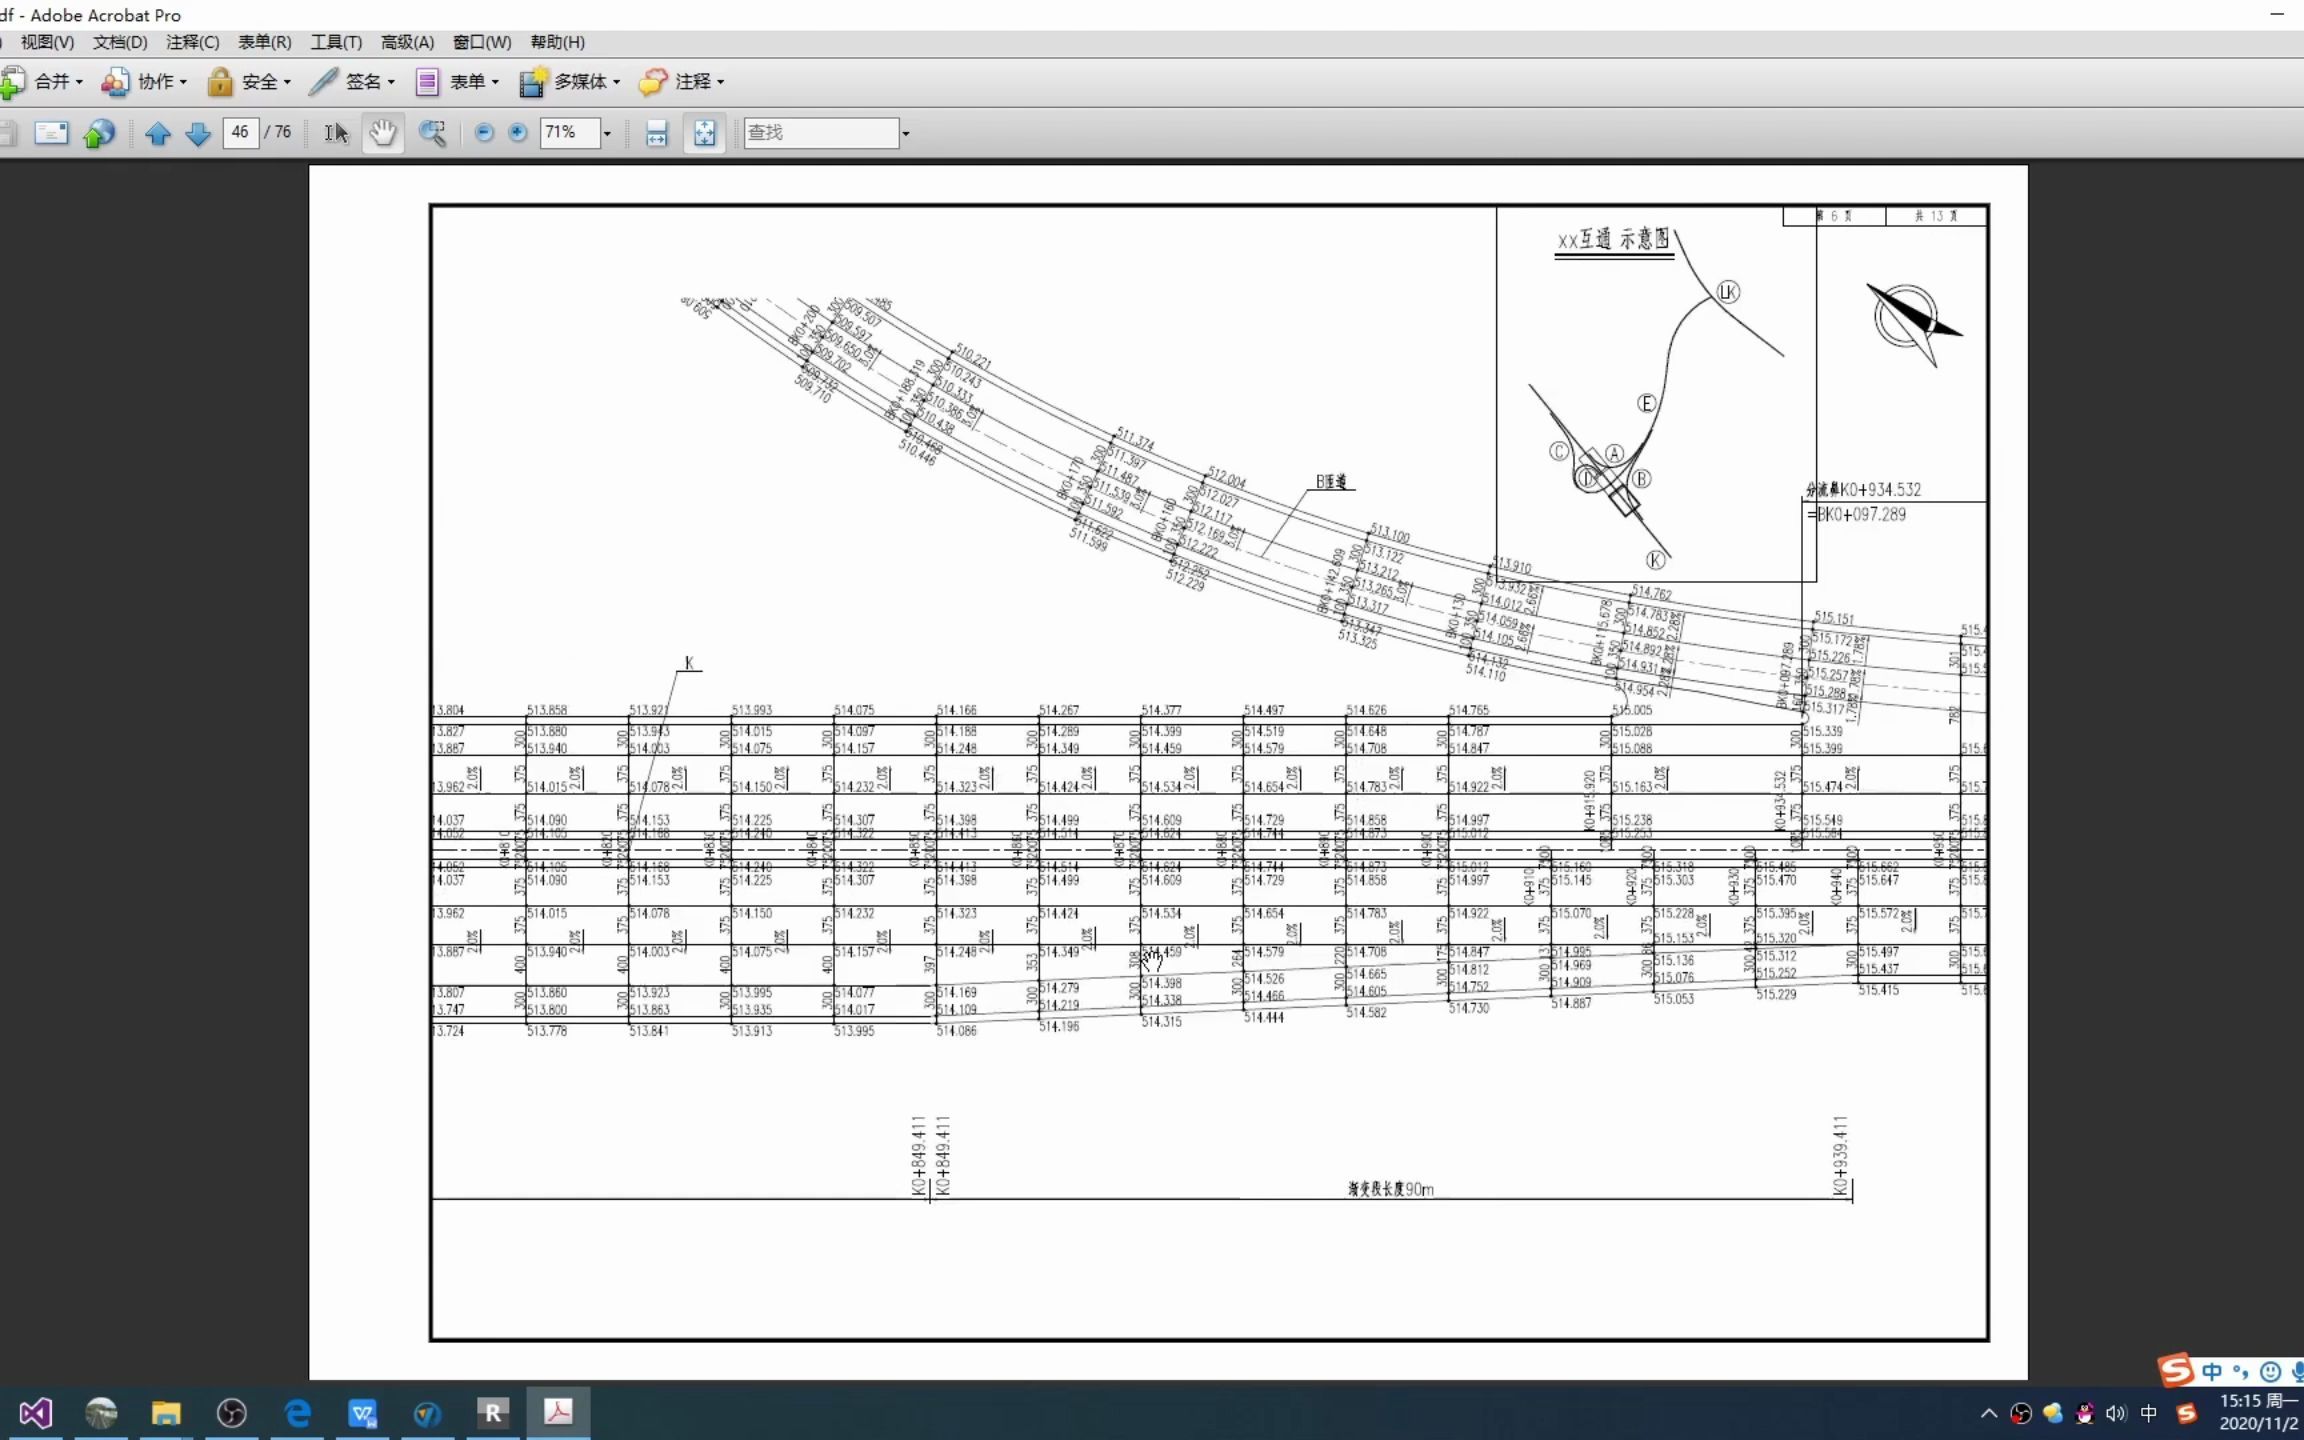The image size is (2304, 1440).
Task: Select the text Select tool cursor icon
Action: tap(335, 132)
